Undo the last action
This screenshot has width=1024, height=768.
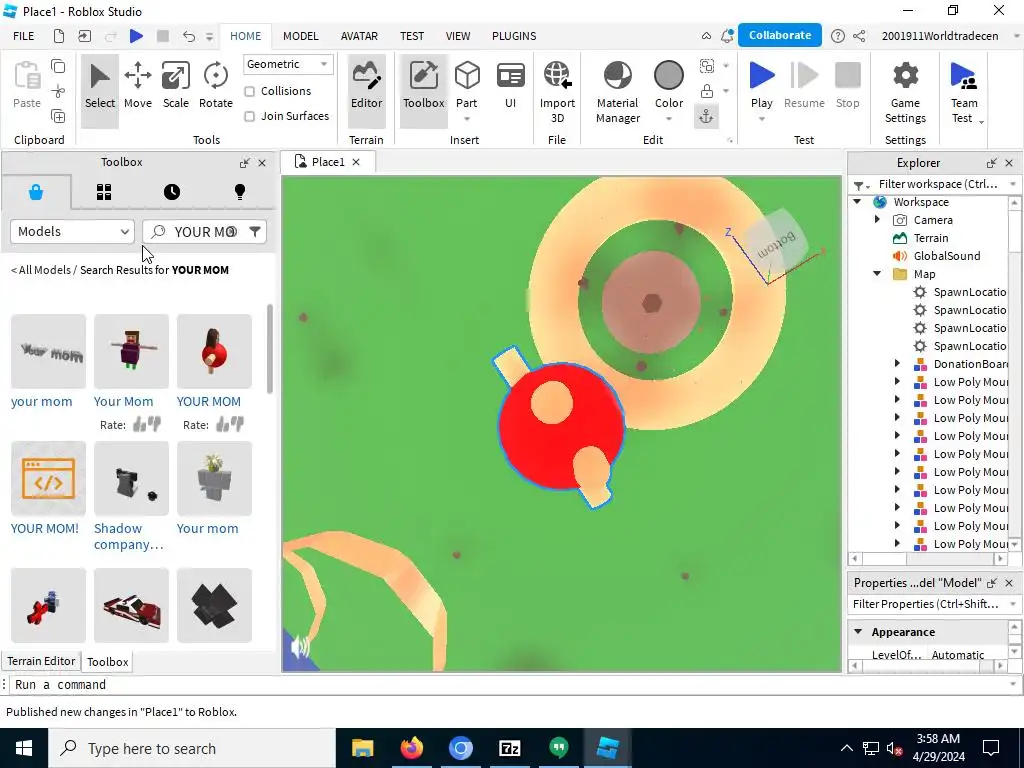click(x=189, y=36)
